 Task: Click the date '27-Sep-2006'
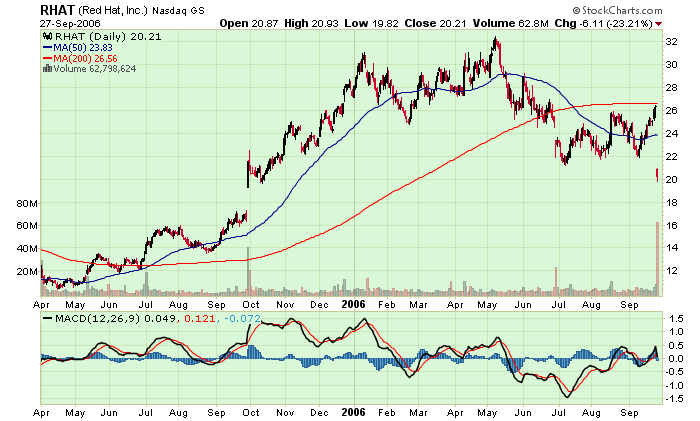(70, 24)
